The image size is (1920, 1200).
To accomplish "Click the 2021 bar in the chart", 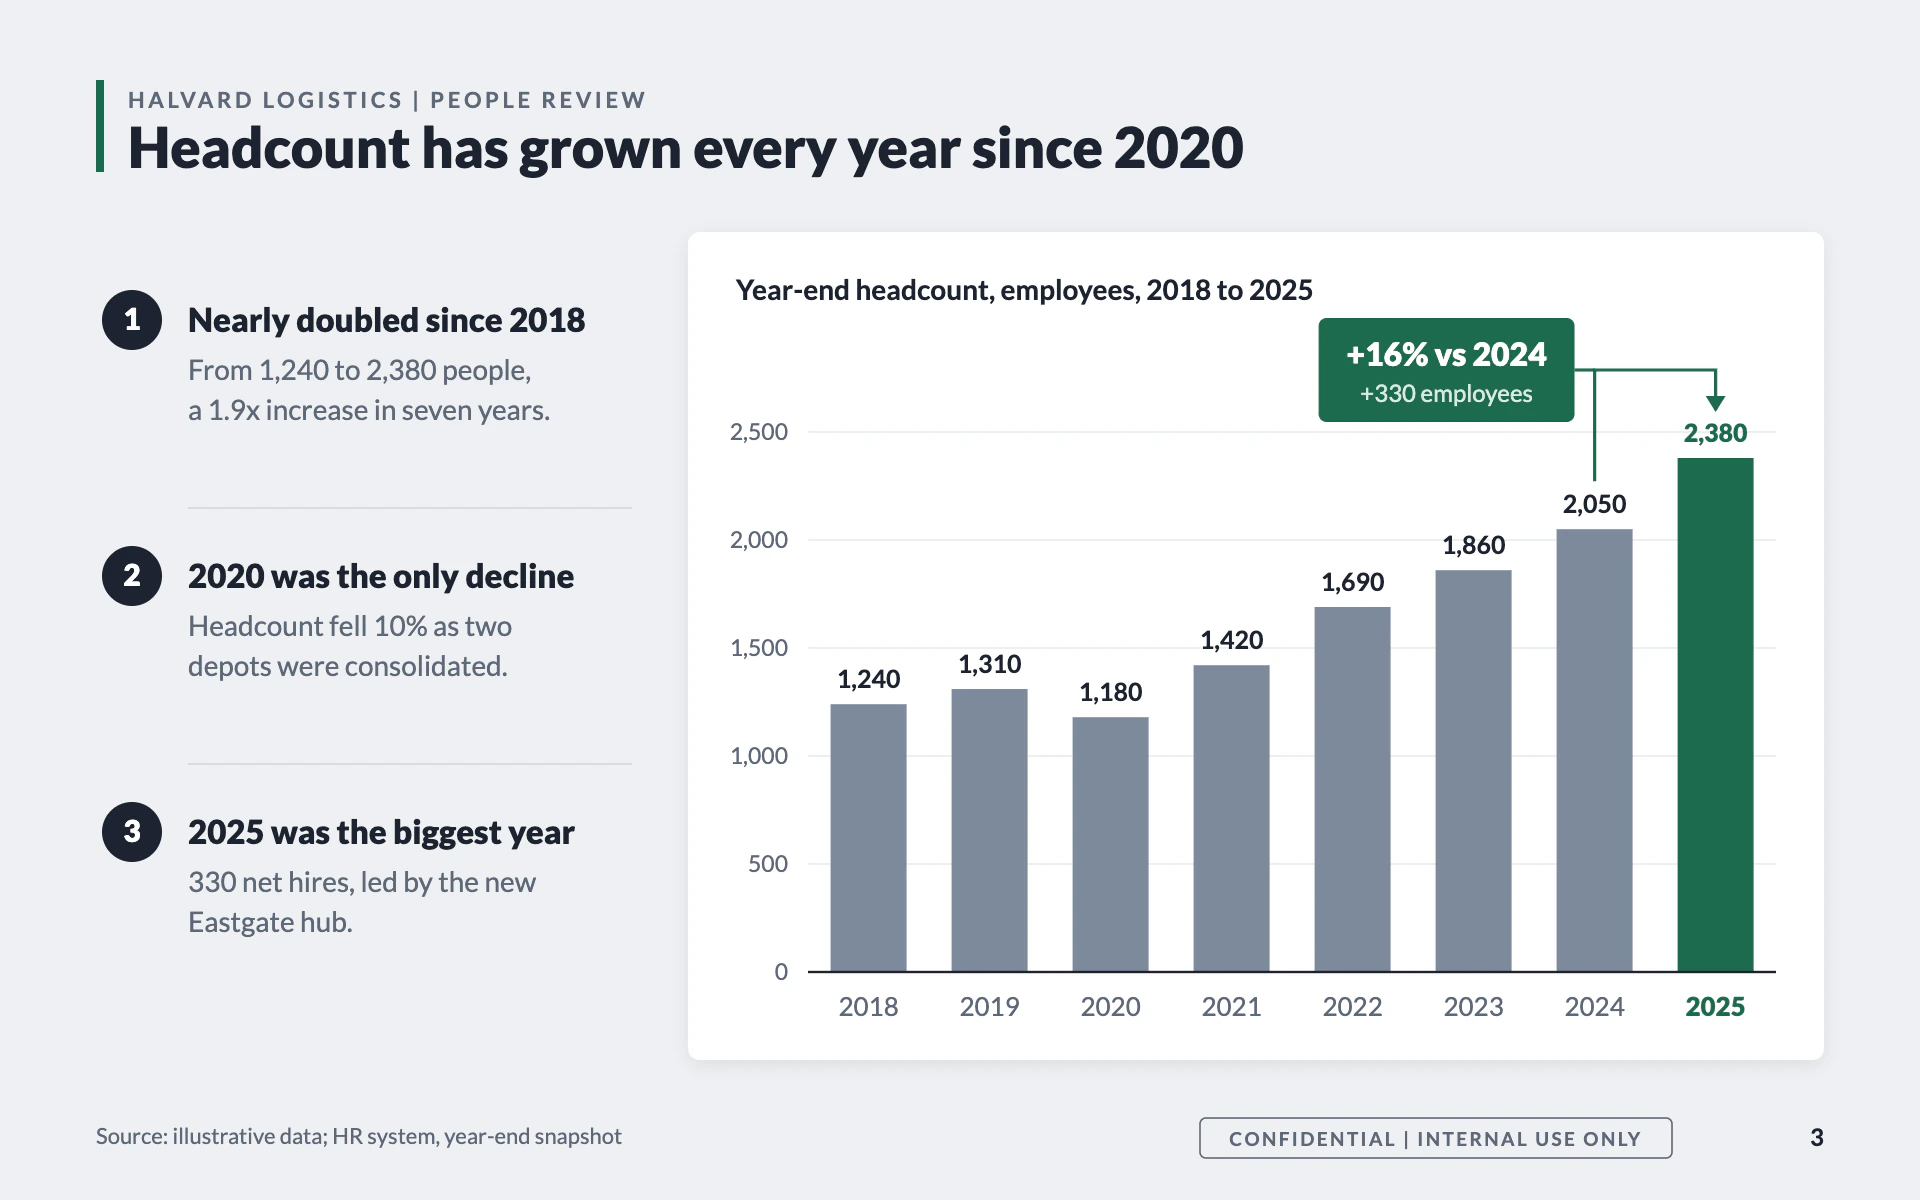I will [x=1231, y=818].
